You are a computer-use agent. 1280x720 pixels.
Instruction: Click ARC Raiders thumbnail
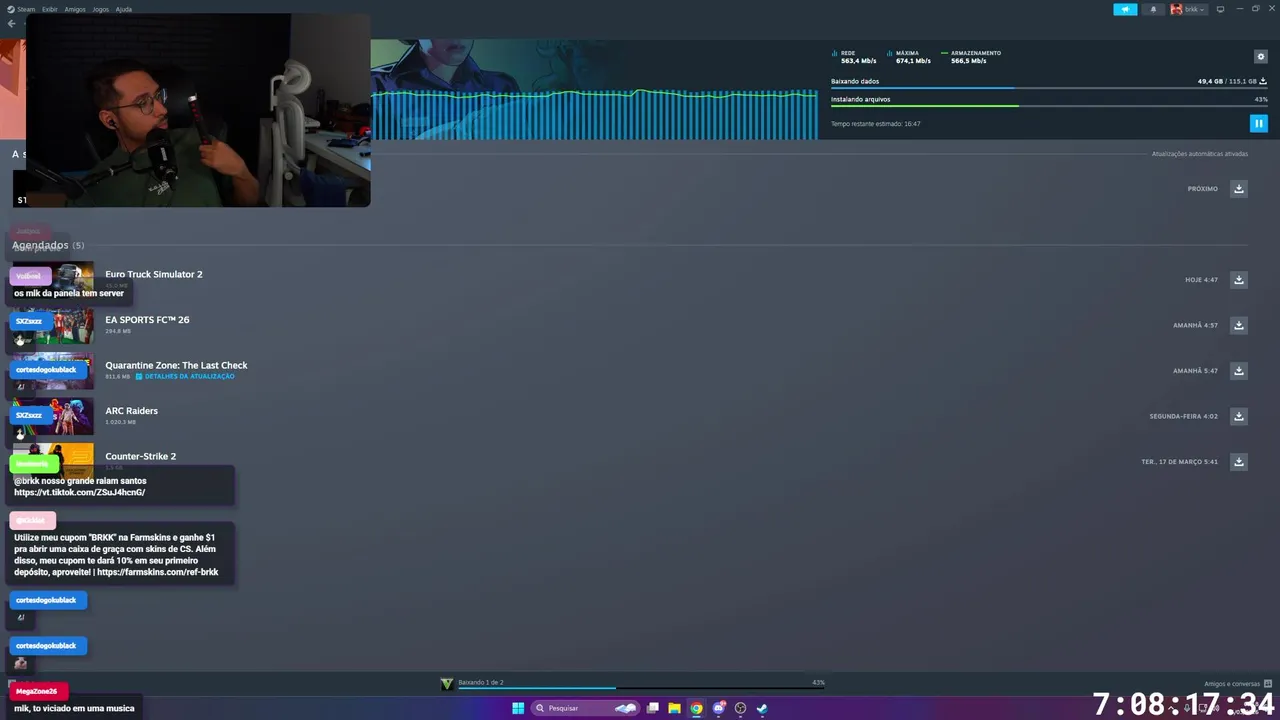coord(53,417)
